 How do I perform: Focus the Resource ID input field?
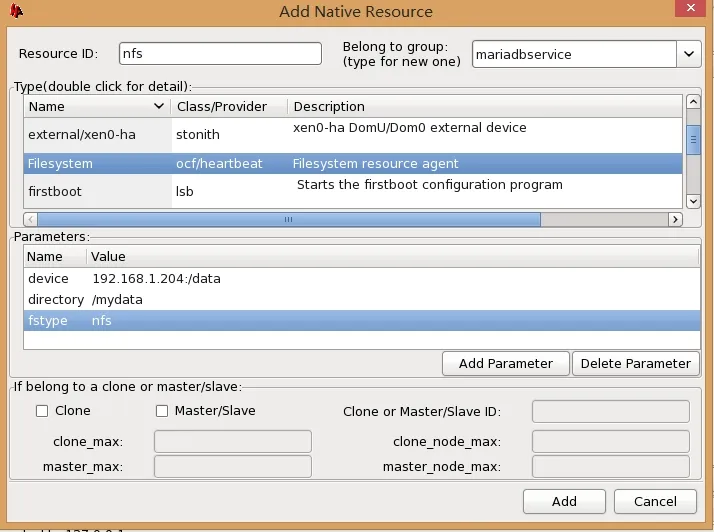(220, 54)
